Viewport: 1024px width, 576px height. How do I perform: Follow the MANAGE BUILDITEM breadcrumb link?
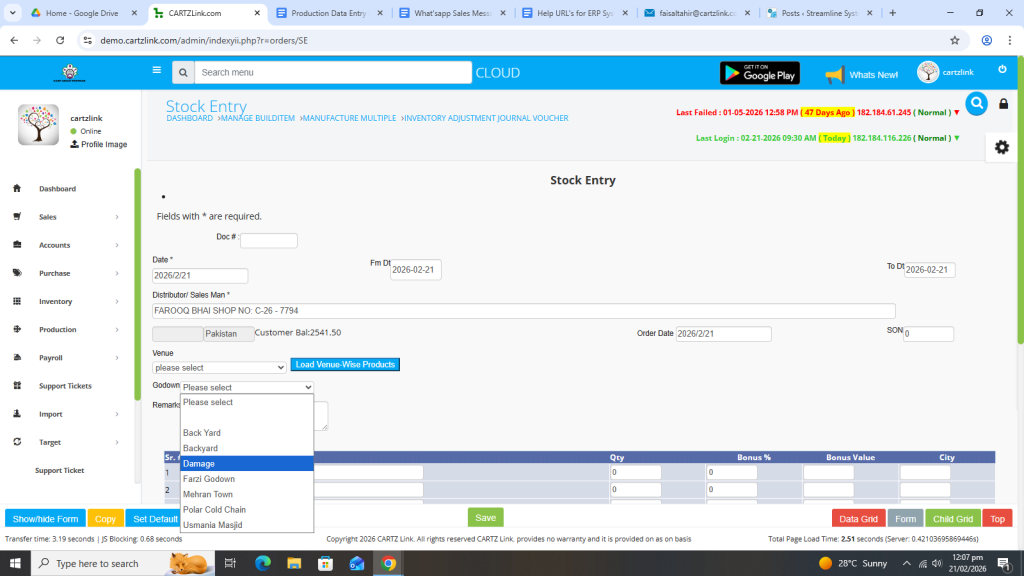[x=257, y=118]
